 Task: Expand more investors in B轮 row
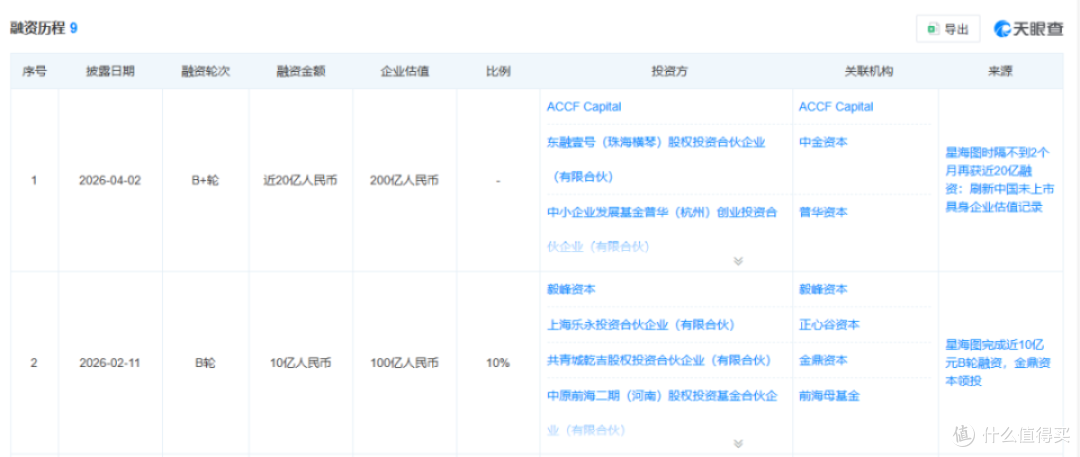pyautogui.click(x=738, y=444)
